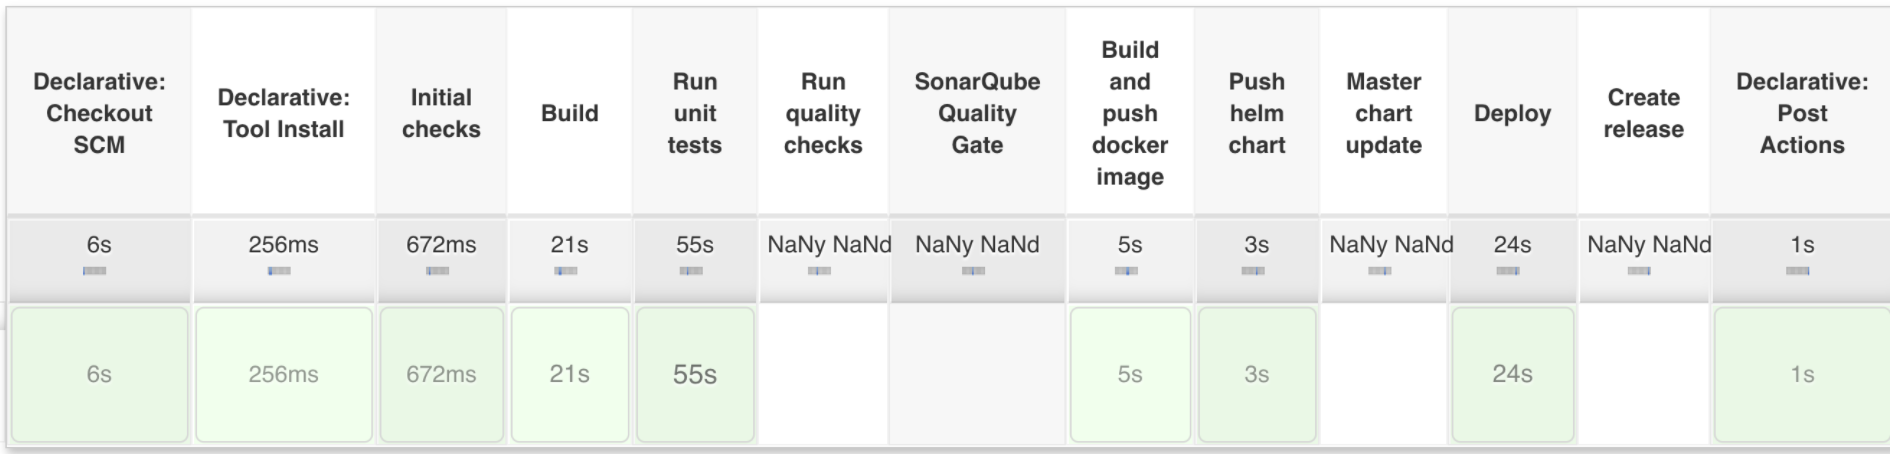Image resolution: width=1892 pixels, height=454 pixels.
Task: Select the 672ms Initial checks stage cell
Action: coord(441,374)
